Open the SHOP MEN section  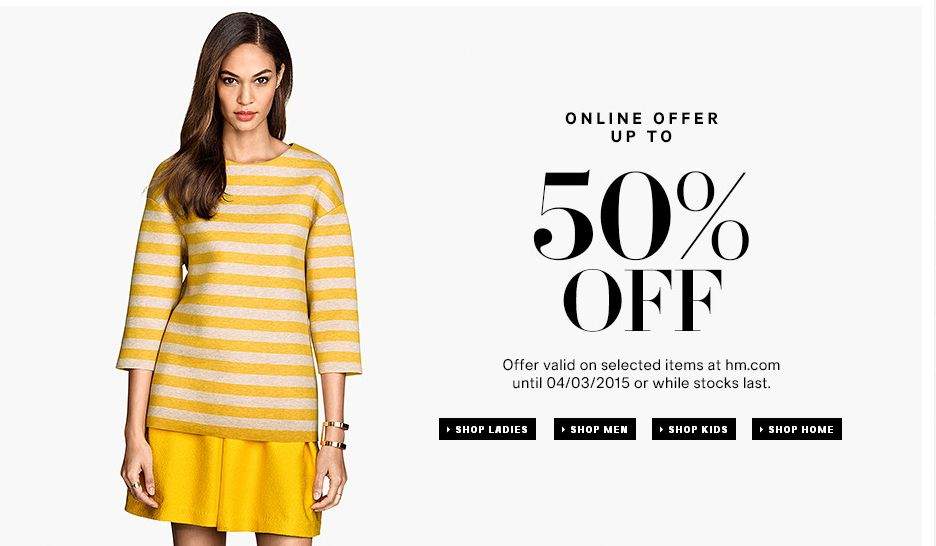tap(595, 429)
